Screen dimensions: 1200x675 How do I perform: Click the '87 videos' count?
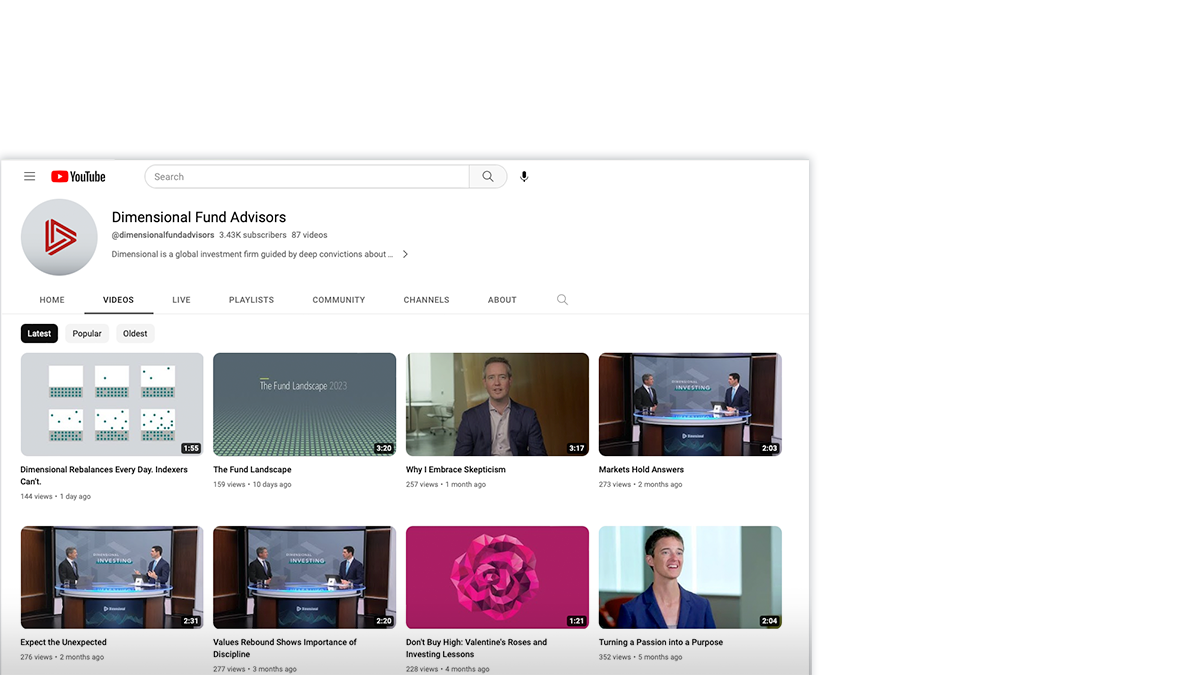tap(310, 235)
